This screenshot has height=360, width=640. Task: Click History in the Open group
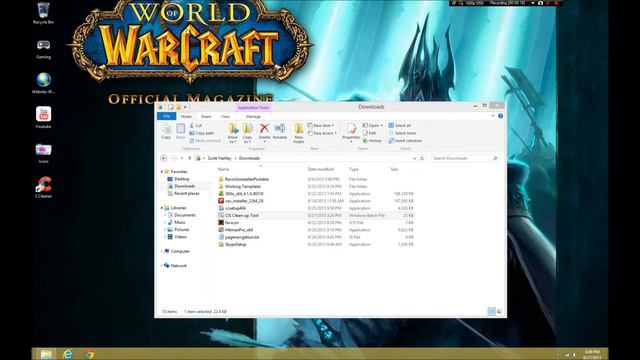(372, 141)
